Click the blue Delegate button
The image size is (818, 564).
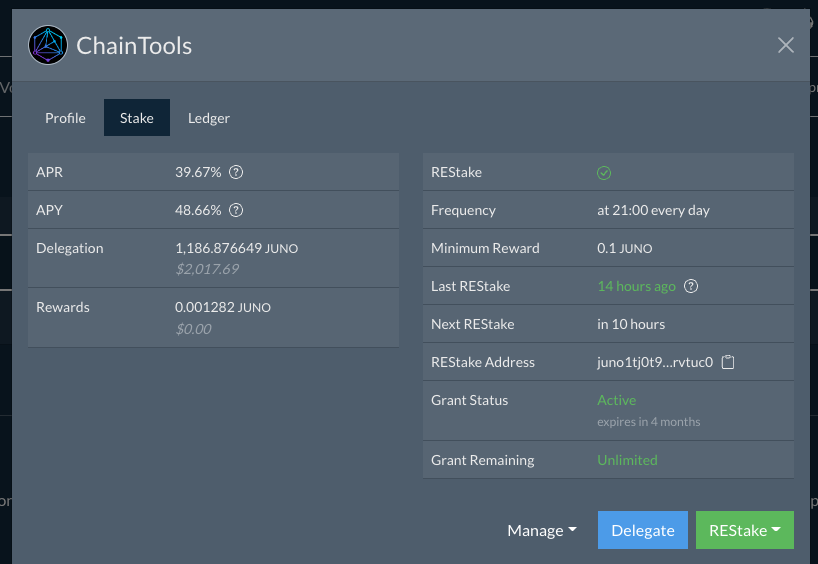643,530
